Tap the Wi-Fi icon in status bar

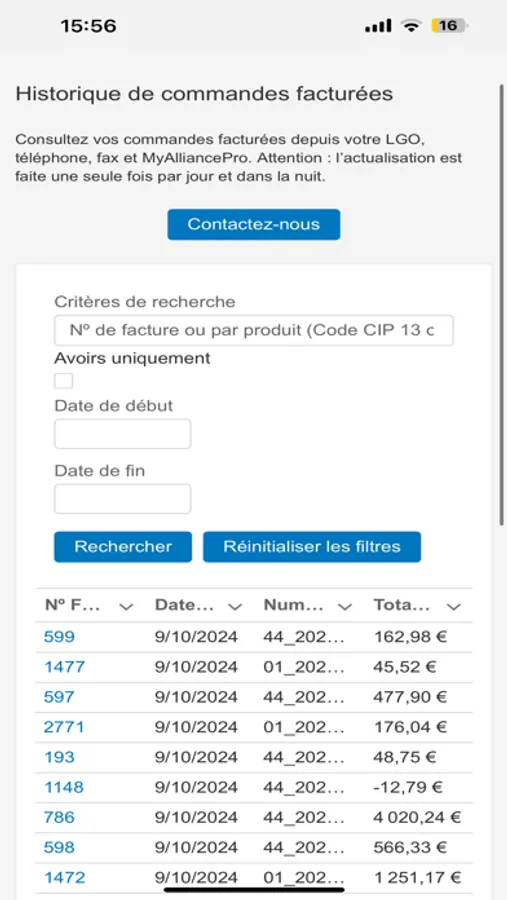pos(411,26)
